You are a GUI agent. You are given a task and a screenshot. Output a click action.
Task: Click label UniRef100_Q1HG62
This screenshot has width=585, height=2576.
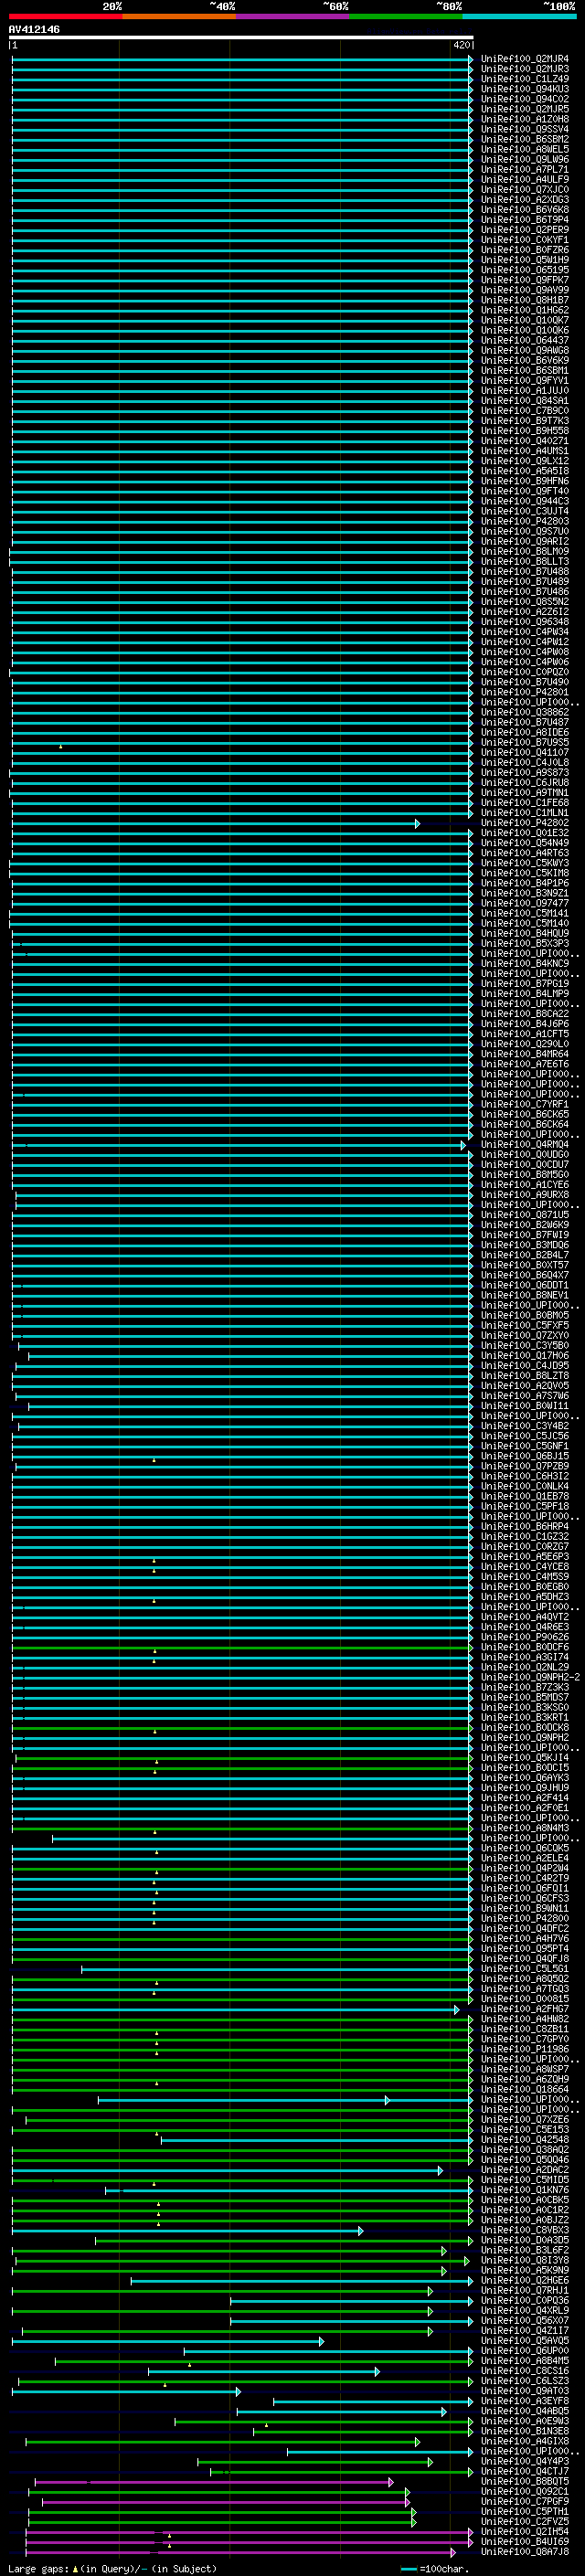tap(525, 310)
